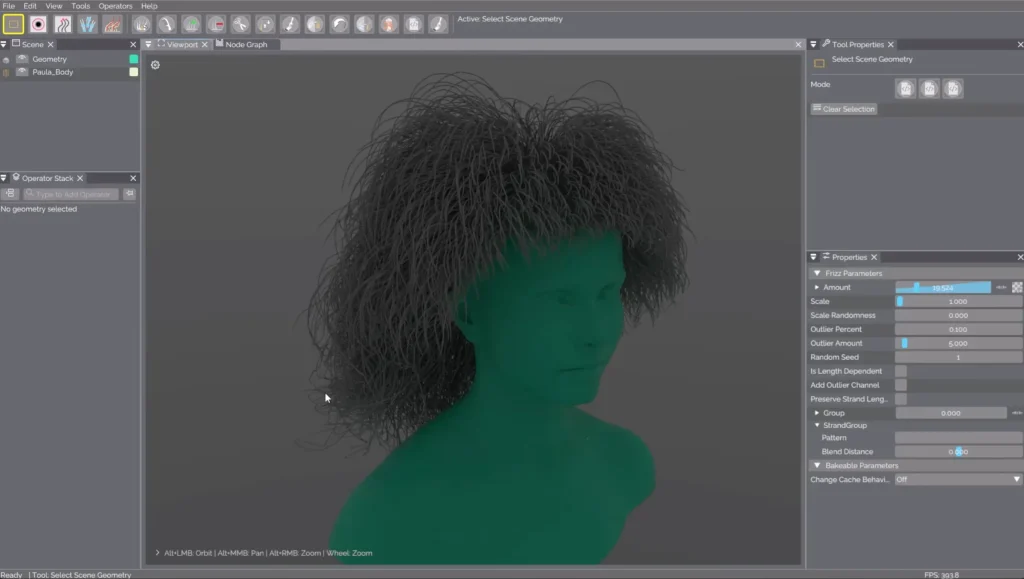Click the first Mode icon in Tool Properties

(905, 89)
